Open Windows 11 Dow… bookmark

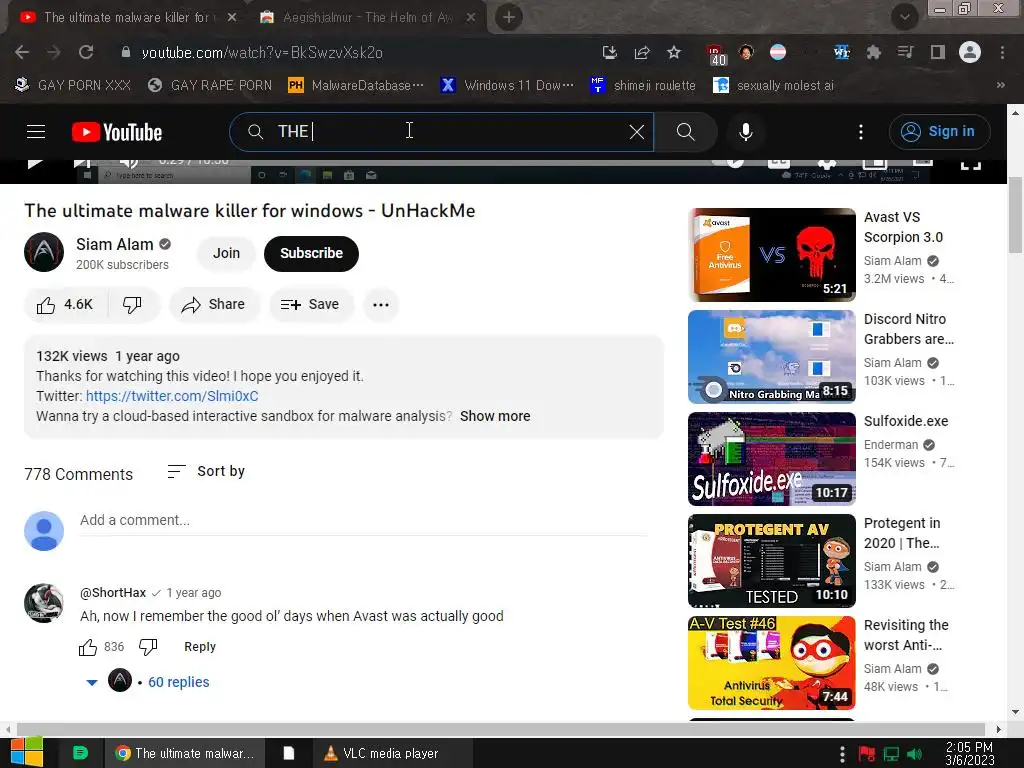507,85
